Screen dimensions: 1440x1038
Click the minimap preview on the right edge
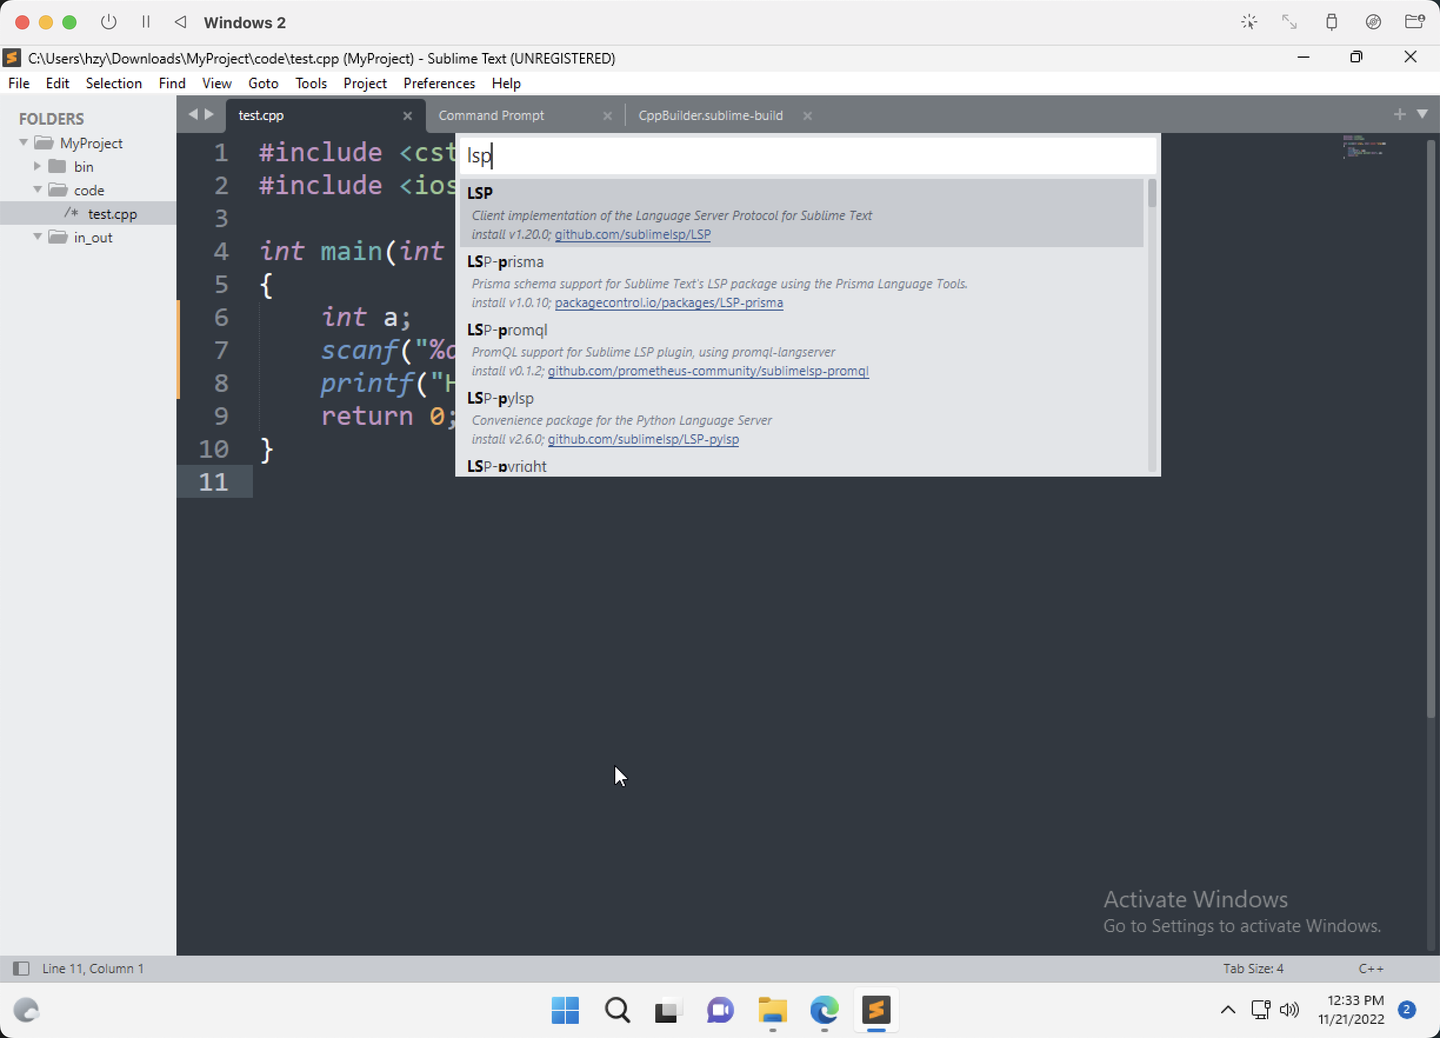tap(1365, 150)
